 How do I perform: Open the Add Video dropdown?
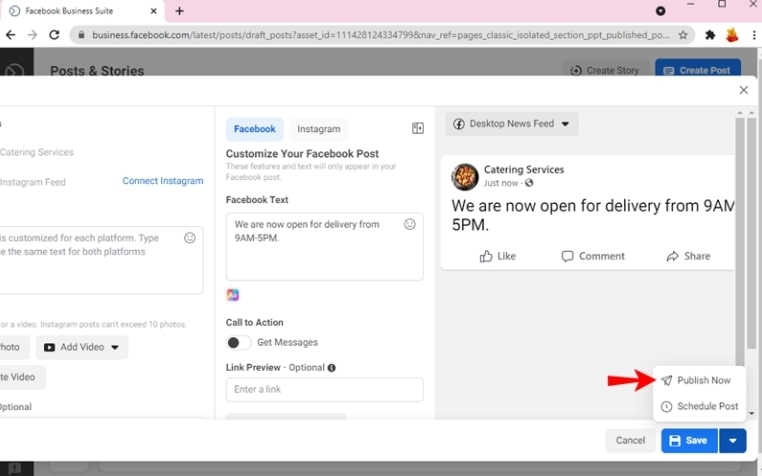point(82,347)
